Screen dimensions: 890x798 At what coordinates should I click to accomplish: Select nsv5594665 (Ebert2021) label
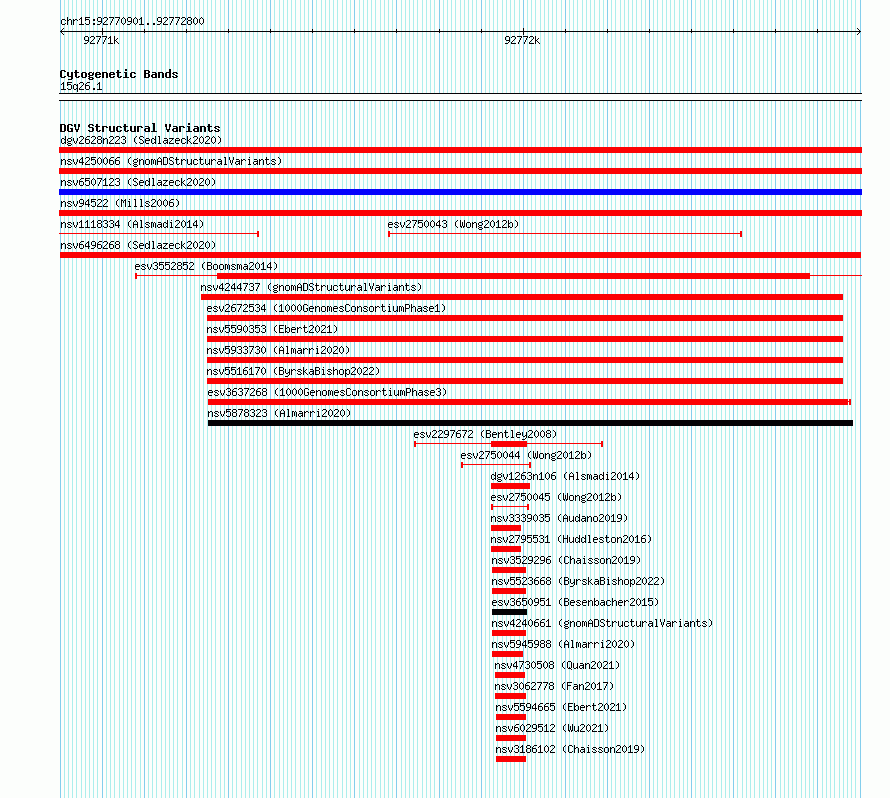click(x=561, y=707)
